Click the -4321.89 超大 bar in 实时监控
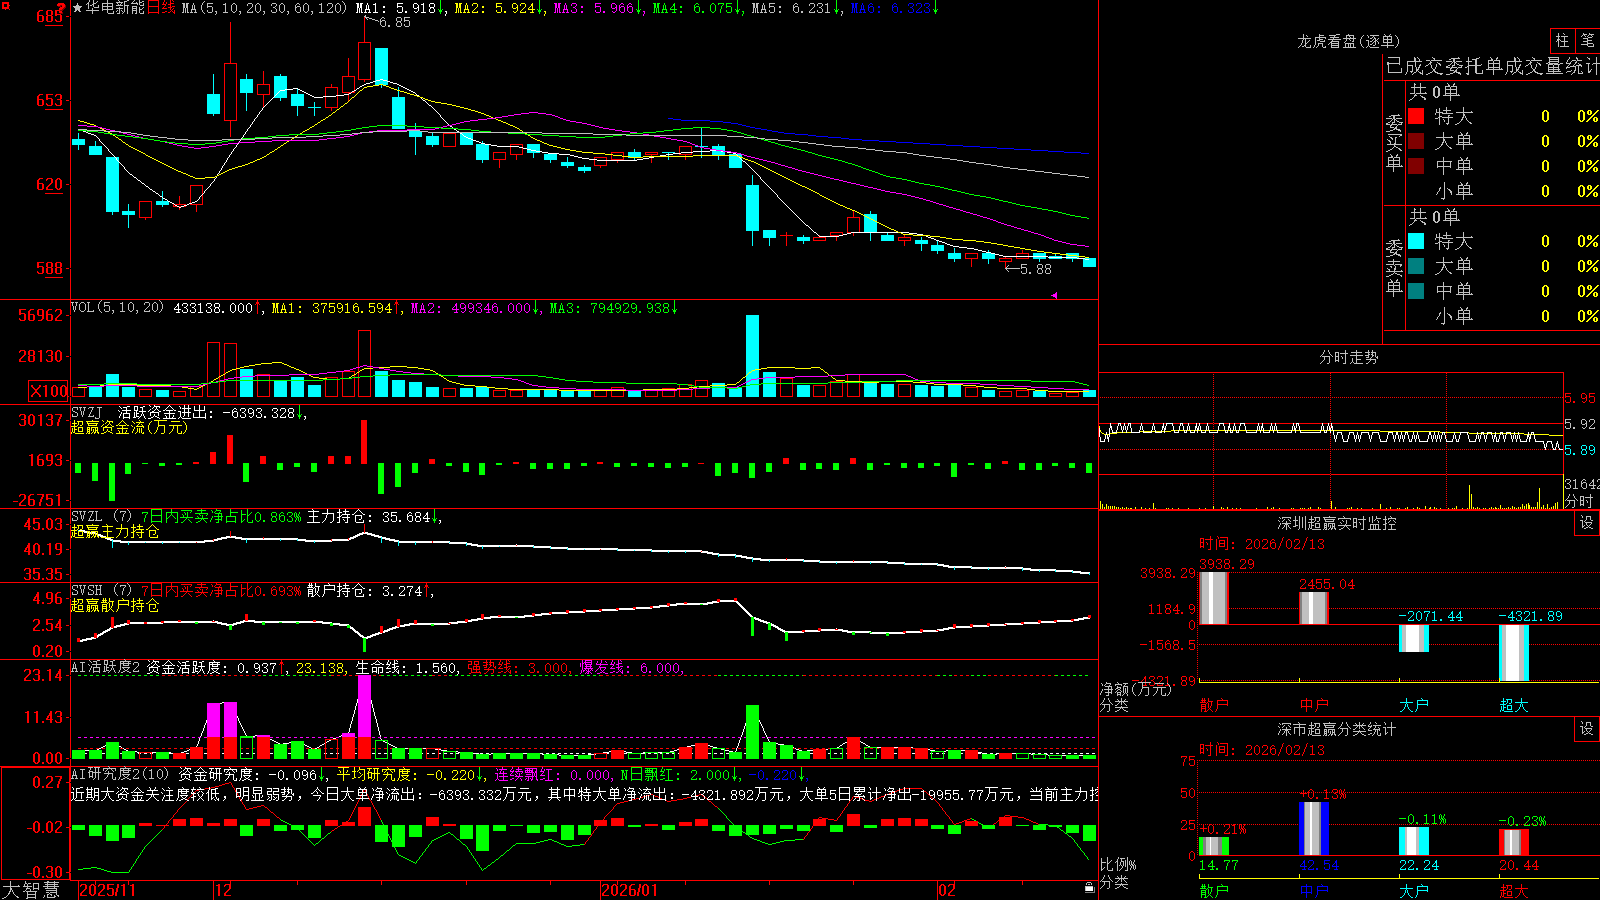Image resolution: width=1600 pixels, height=900 pixels. pyautogui.click(x=1513, y=653)
